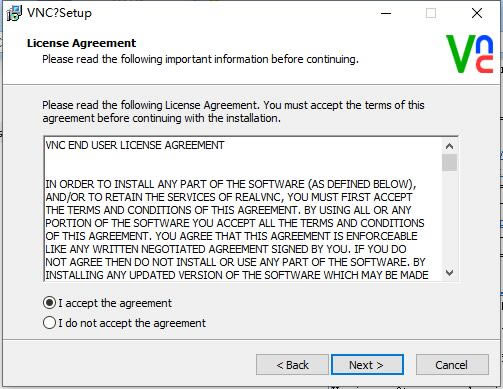
Task: Close the VNC Setup dialog
Action: pyautogui.click(x=477, y=13)
